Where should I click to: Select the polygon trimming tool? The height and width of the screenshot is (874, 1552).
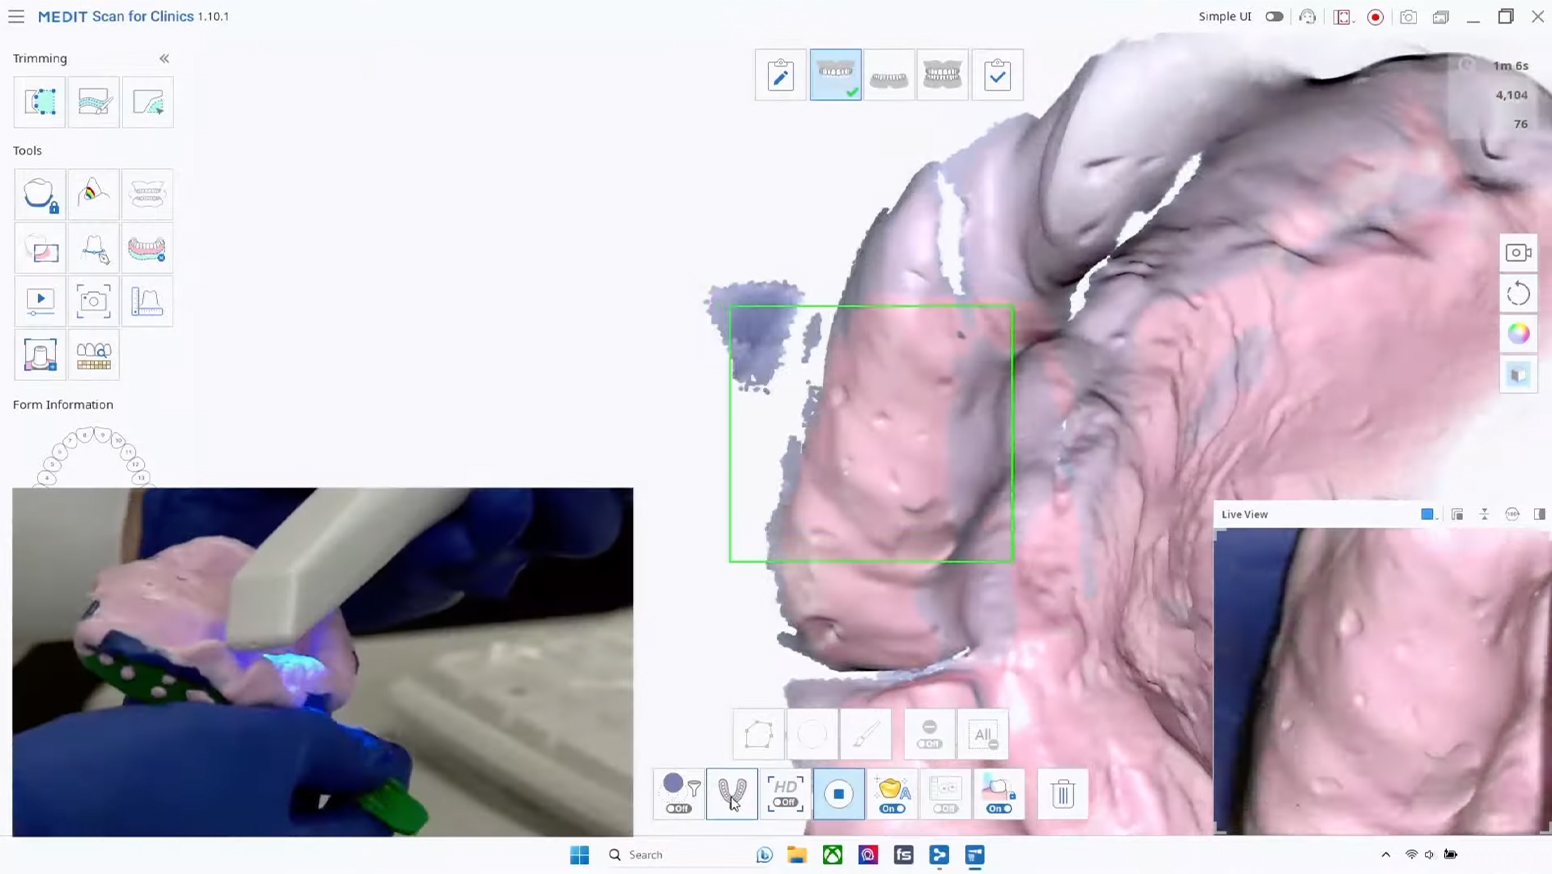point(759,735)
